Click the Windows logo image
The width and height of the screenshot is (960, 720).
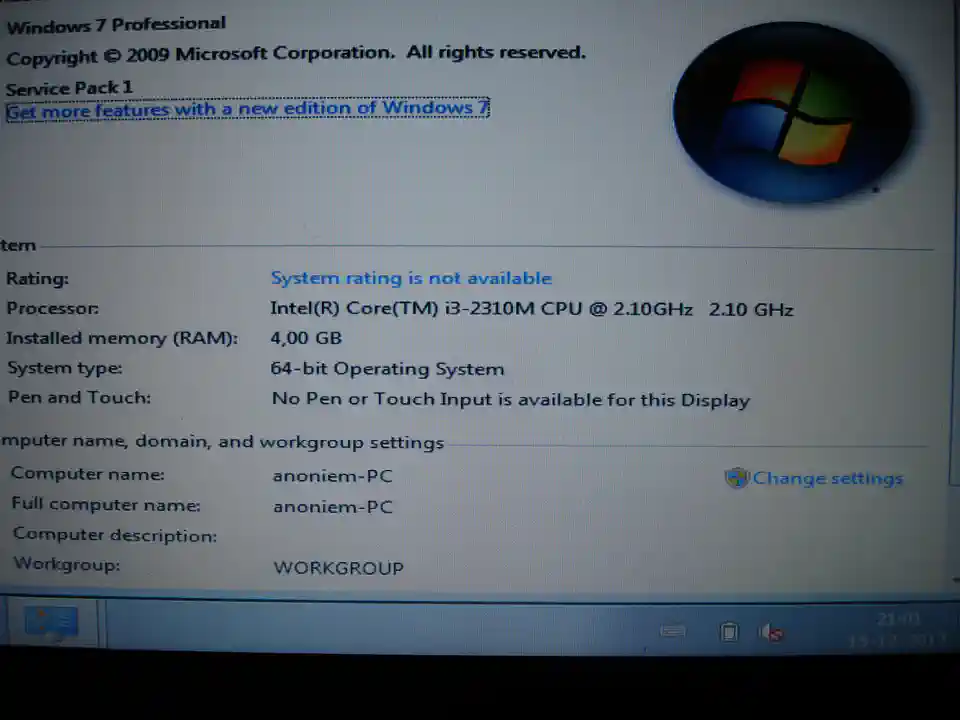(x=793, y=112)
